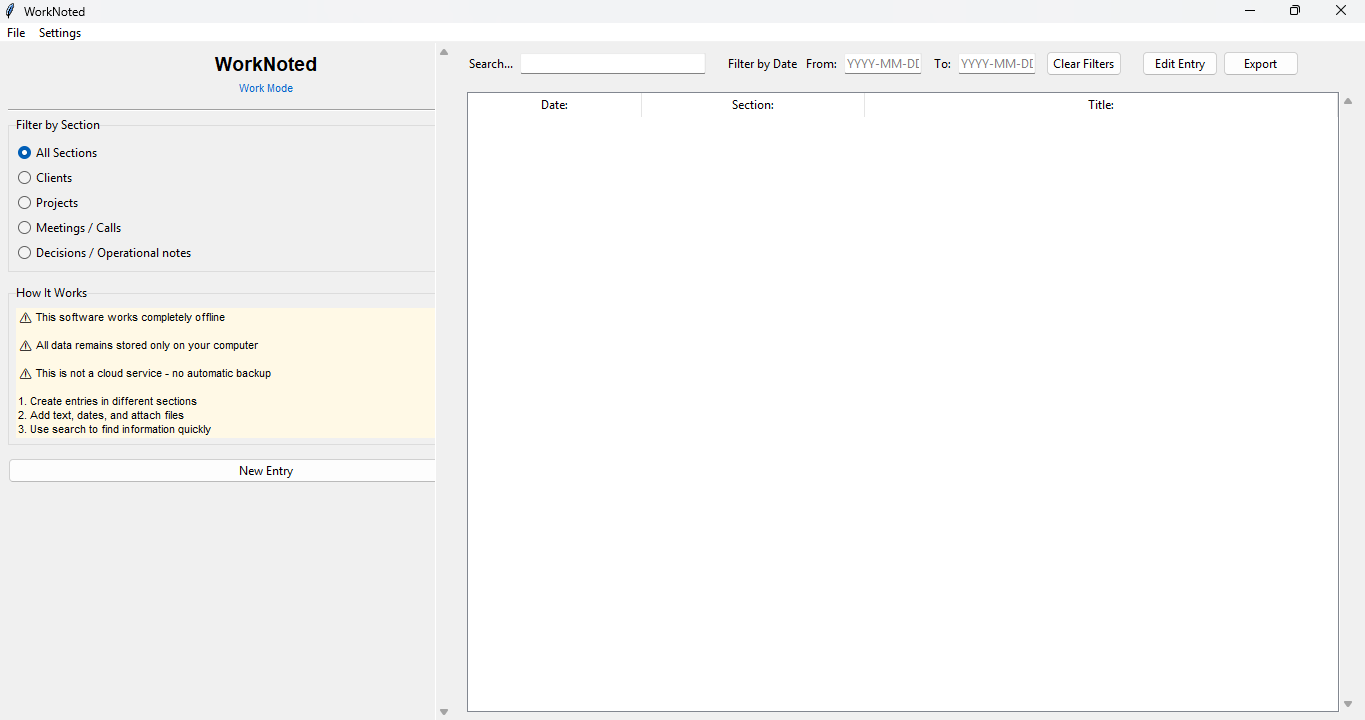The width and height of the screenshot is (1365, 720).
Task: Select the Projects section filter
Action: (x=25, y=203)
